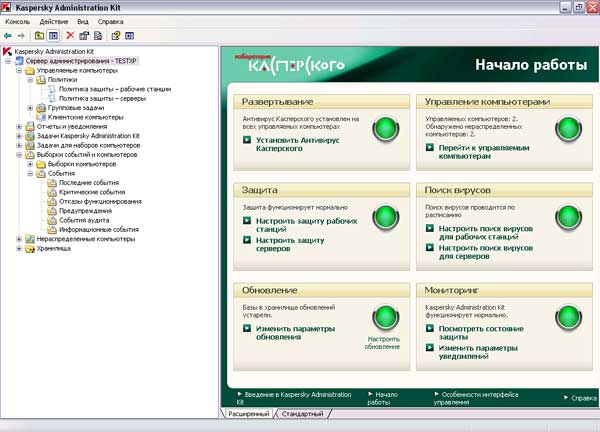Image resolution: width=600 pixels, height=432 pixels.
Task: Click the Help icon in toolbar
Action: click(116, 35)
